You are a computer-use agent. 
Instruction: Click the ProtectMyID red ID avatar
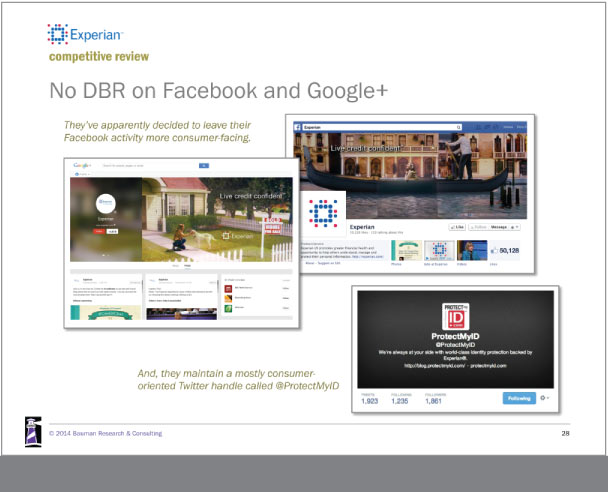click(x=455, y=316)
